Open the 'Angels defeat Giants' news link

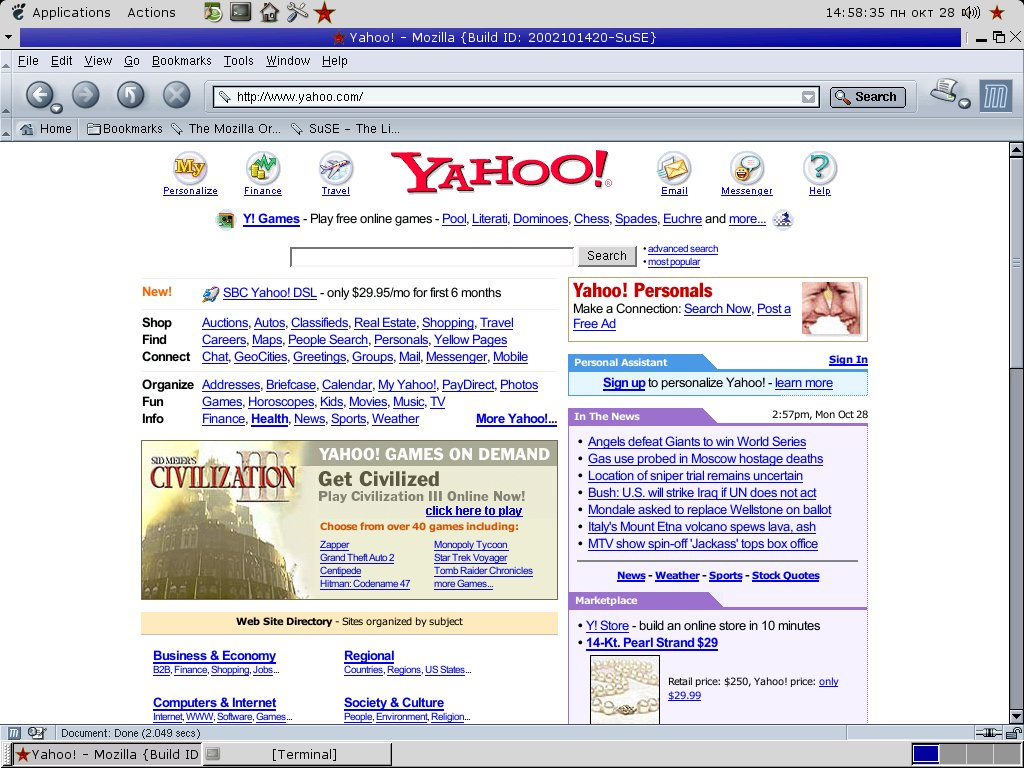point(696,442)
